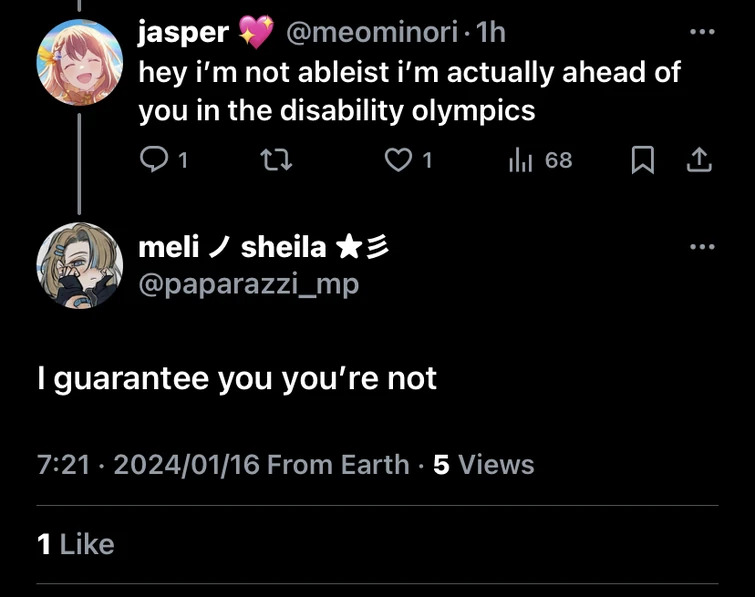
Task: Reply to jasper's tweet
Action: pyautogui.click(x=153, y=160)
